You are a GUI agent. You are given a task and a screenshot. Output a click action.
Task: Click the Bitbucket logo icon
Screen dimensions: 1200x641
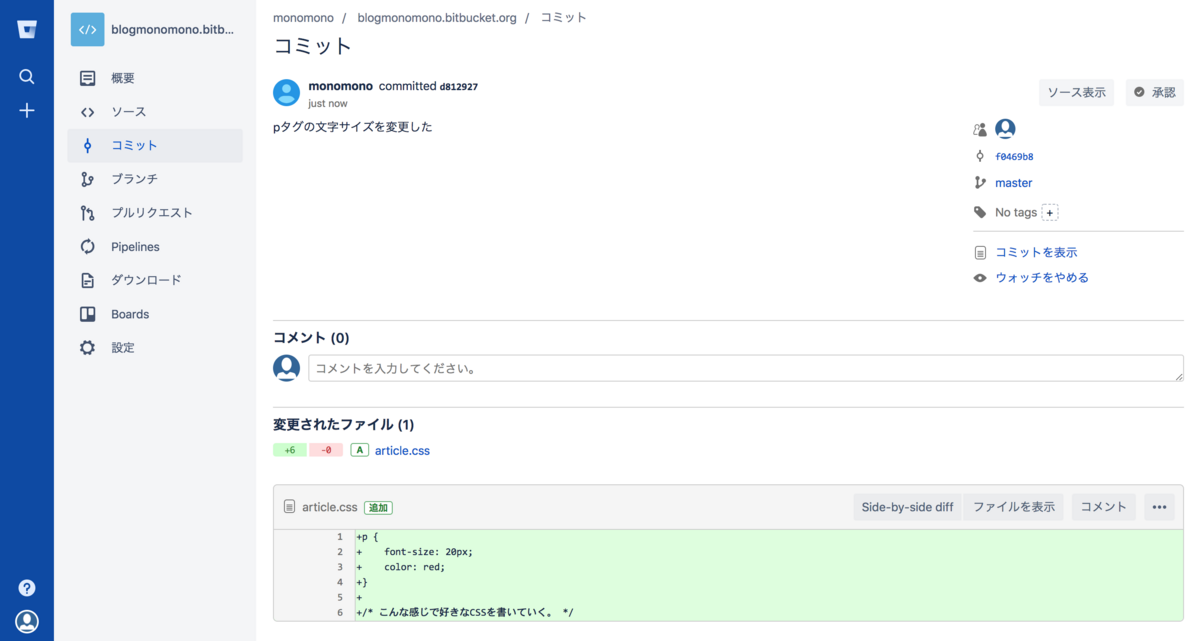point(27,29)
